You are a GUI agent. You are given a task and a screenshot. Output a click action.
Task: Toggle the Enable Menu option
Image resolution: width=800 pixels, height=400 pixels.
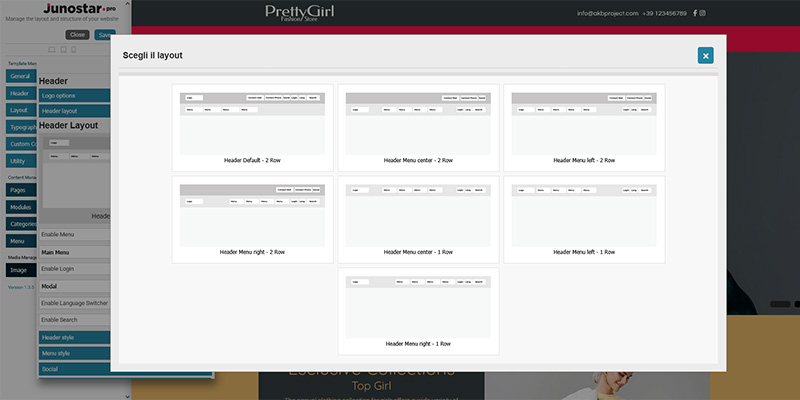click(74, 234)
